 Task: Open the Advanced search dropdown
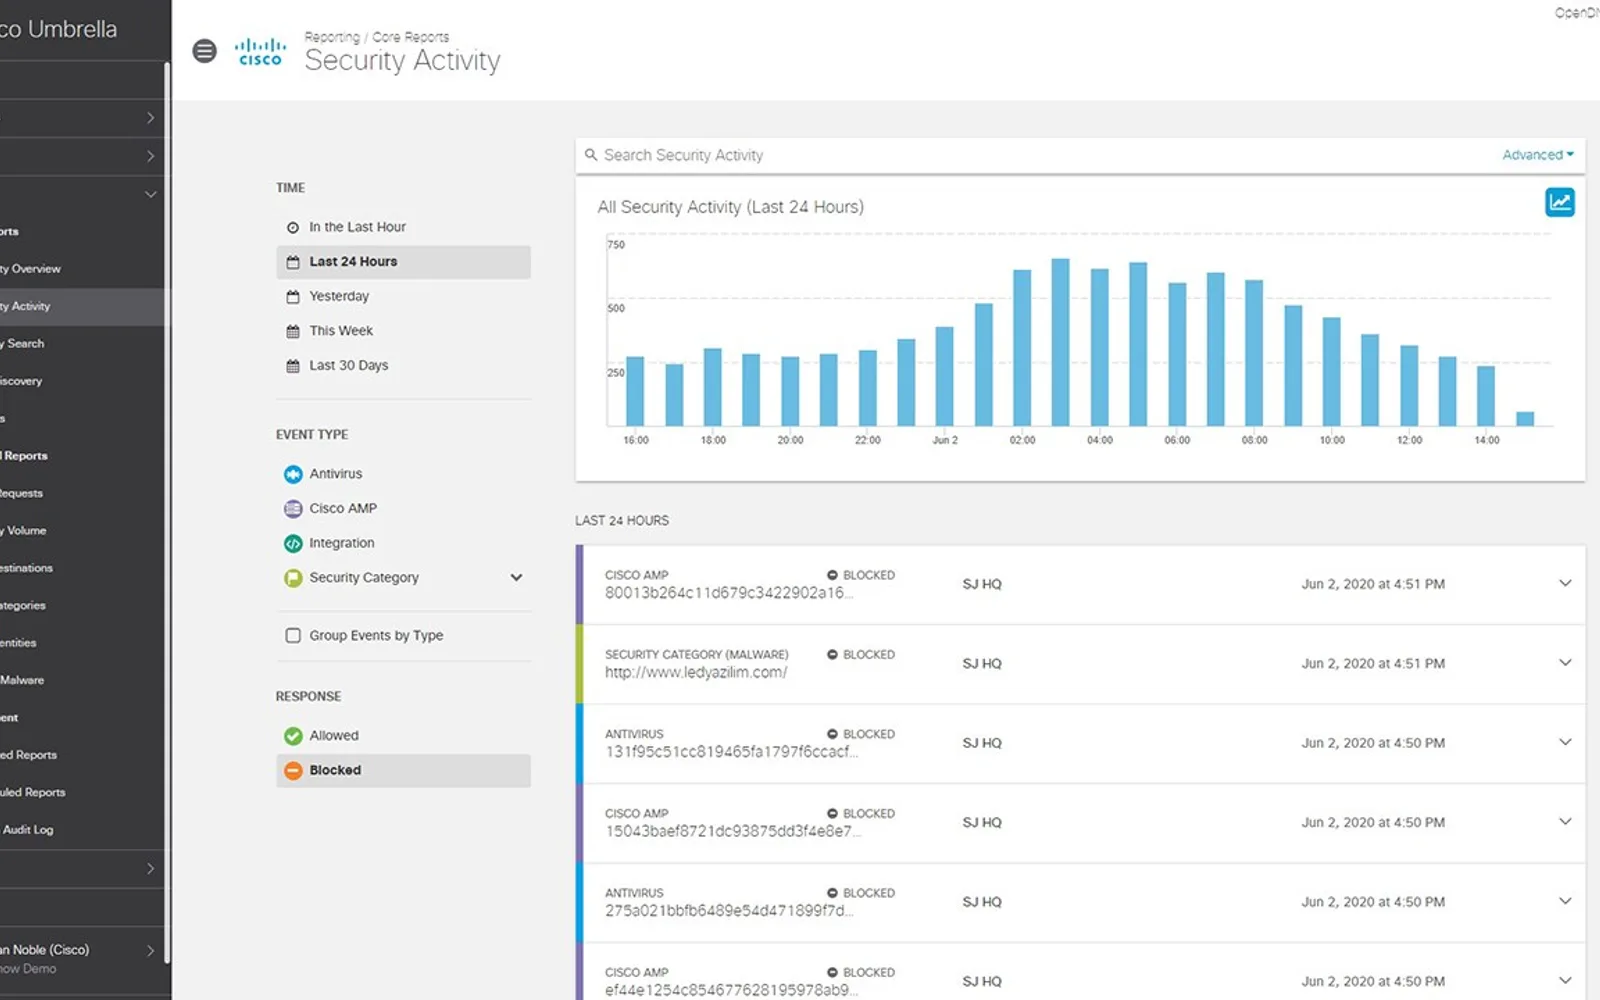pyautogui.click(x=1538, y=155)
